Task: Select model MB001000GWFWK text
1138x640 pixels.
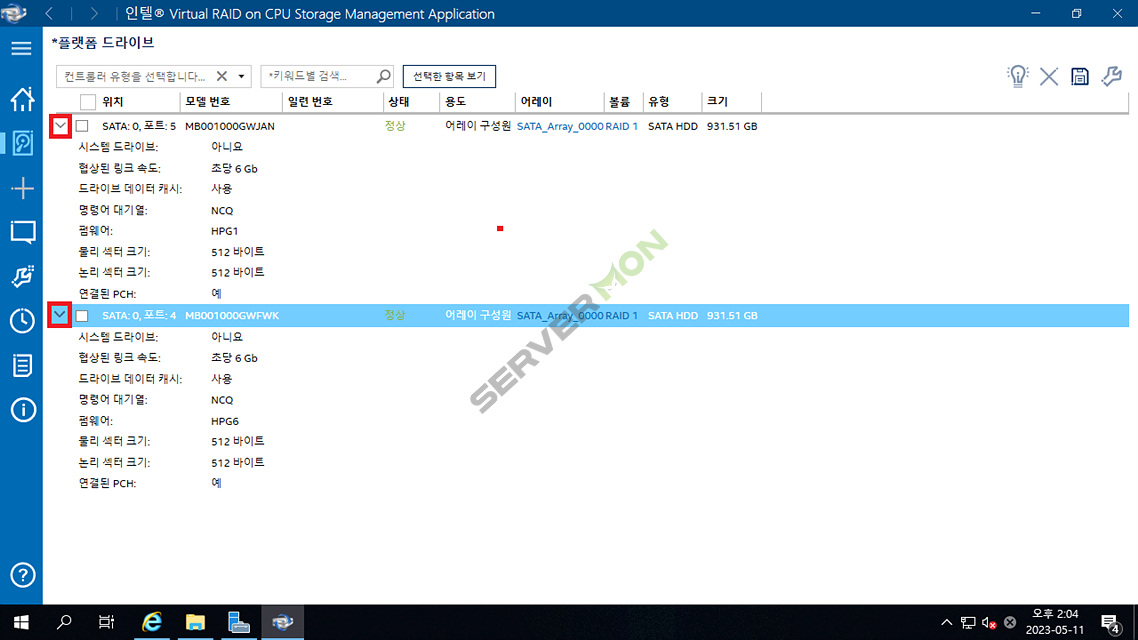Action: tap(232, 316)
